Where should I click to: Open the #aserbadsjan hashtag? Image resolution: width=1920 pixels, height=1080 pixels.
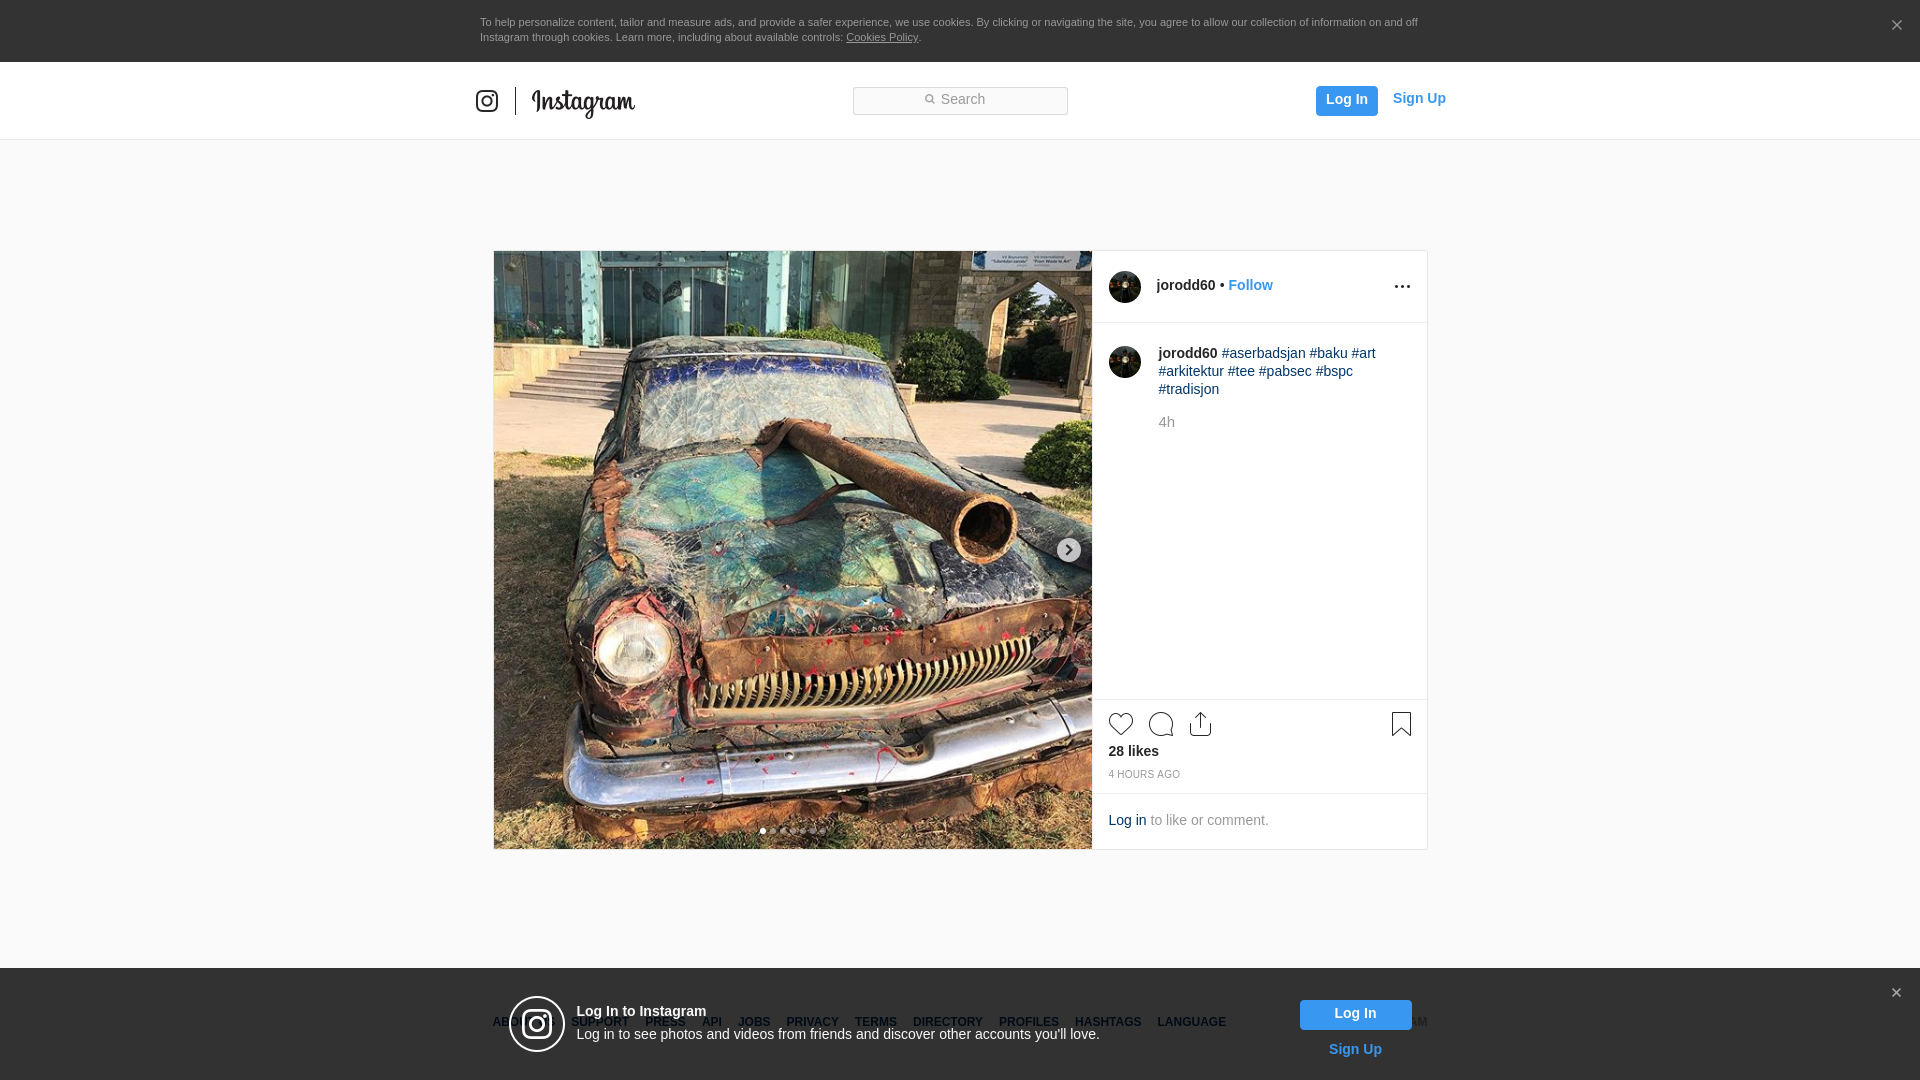click(1263, 353)
